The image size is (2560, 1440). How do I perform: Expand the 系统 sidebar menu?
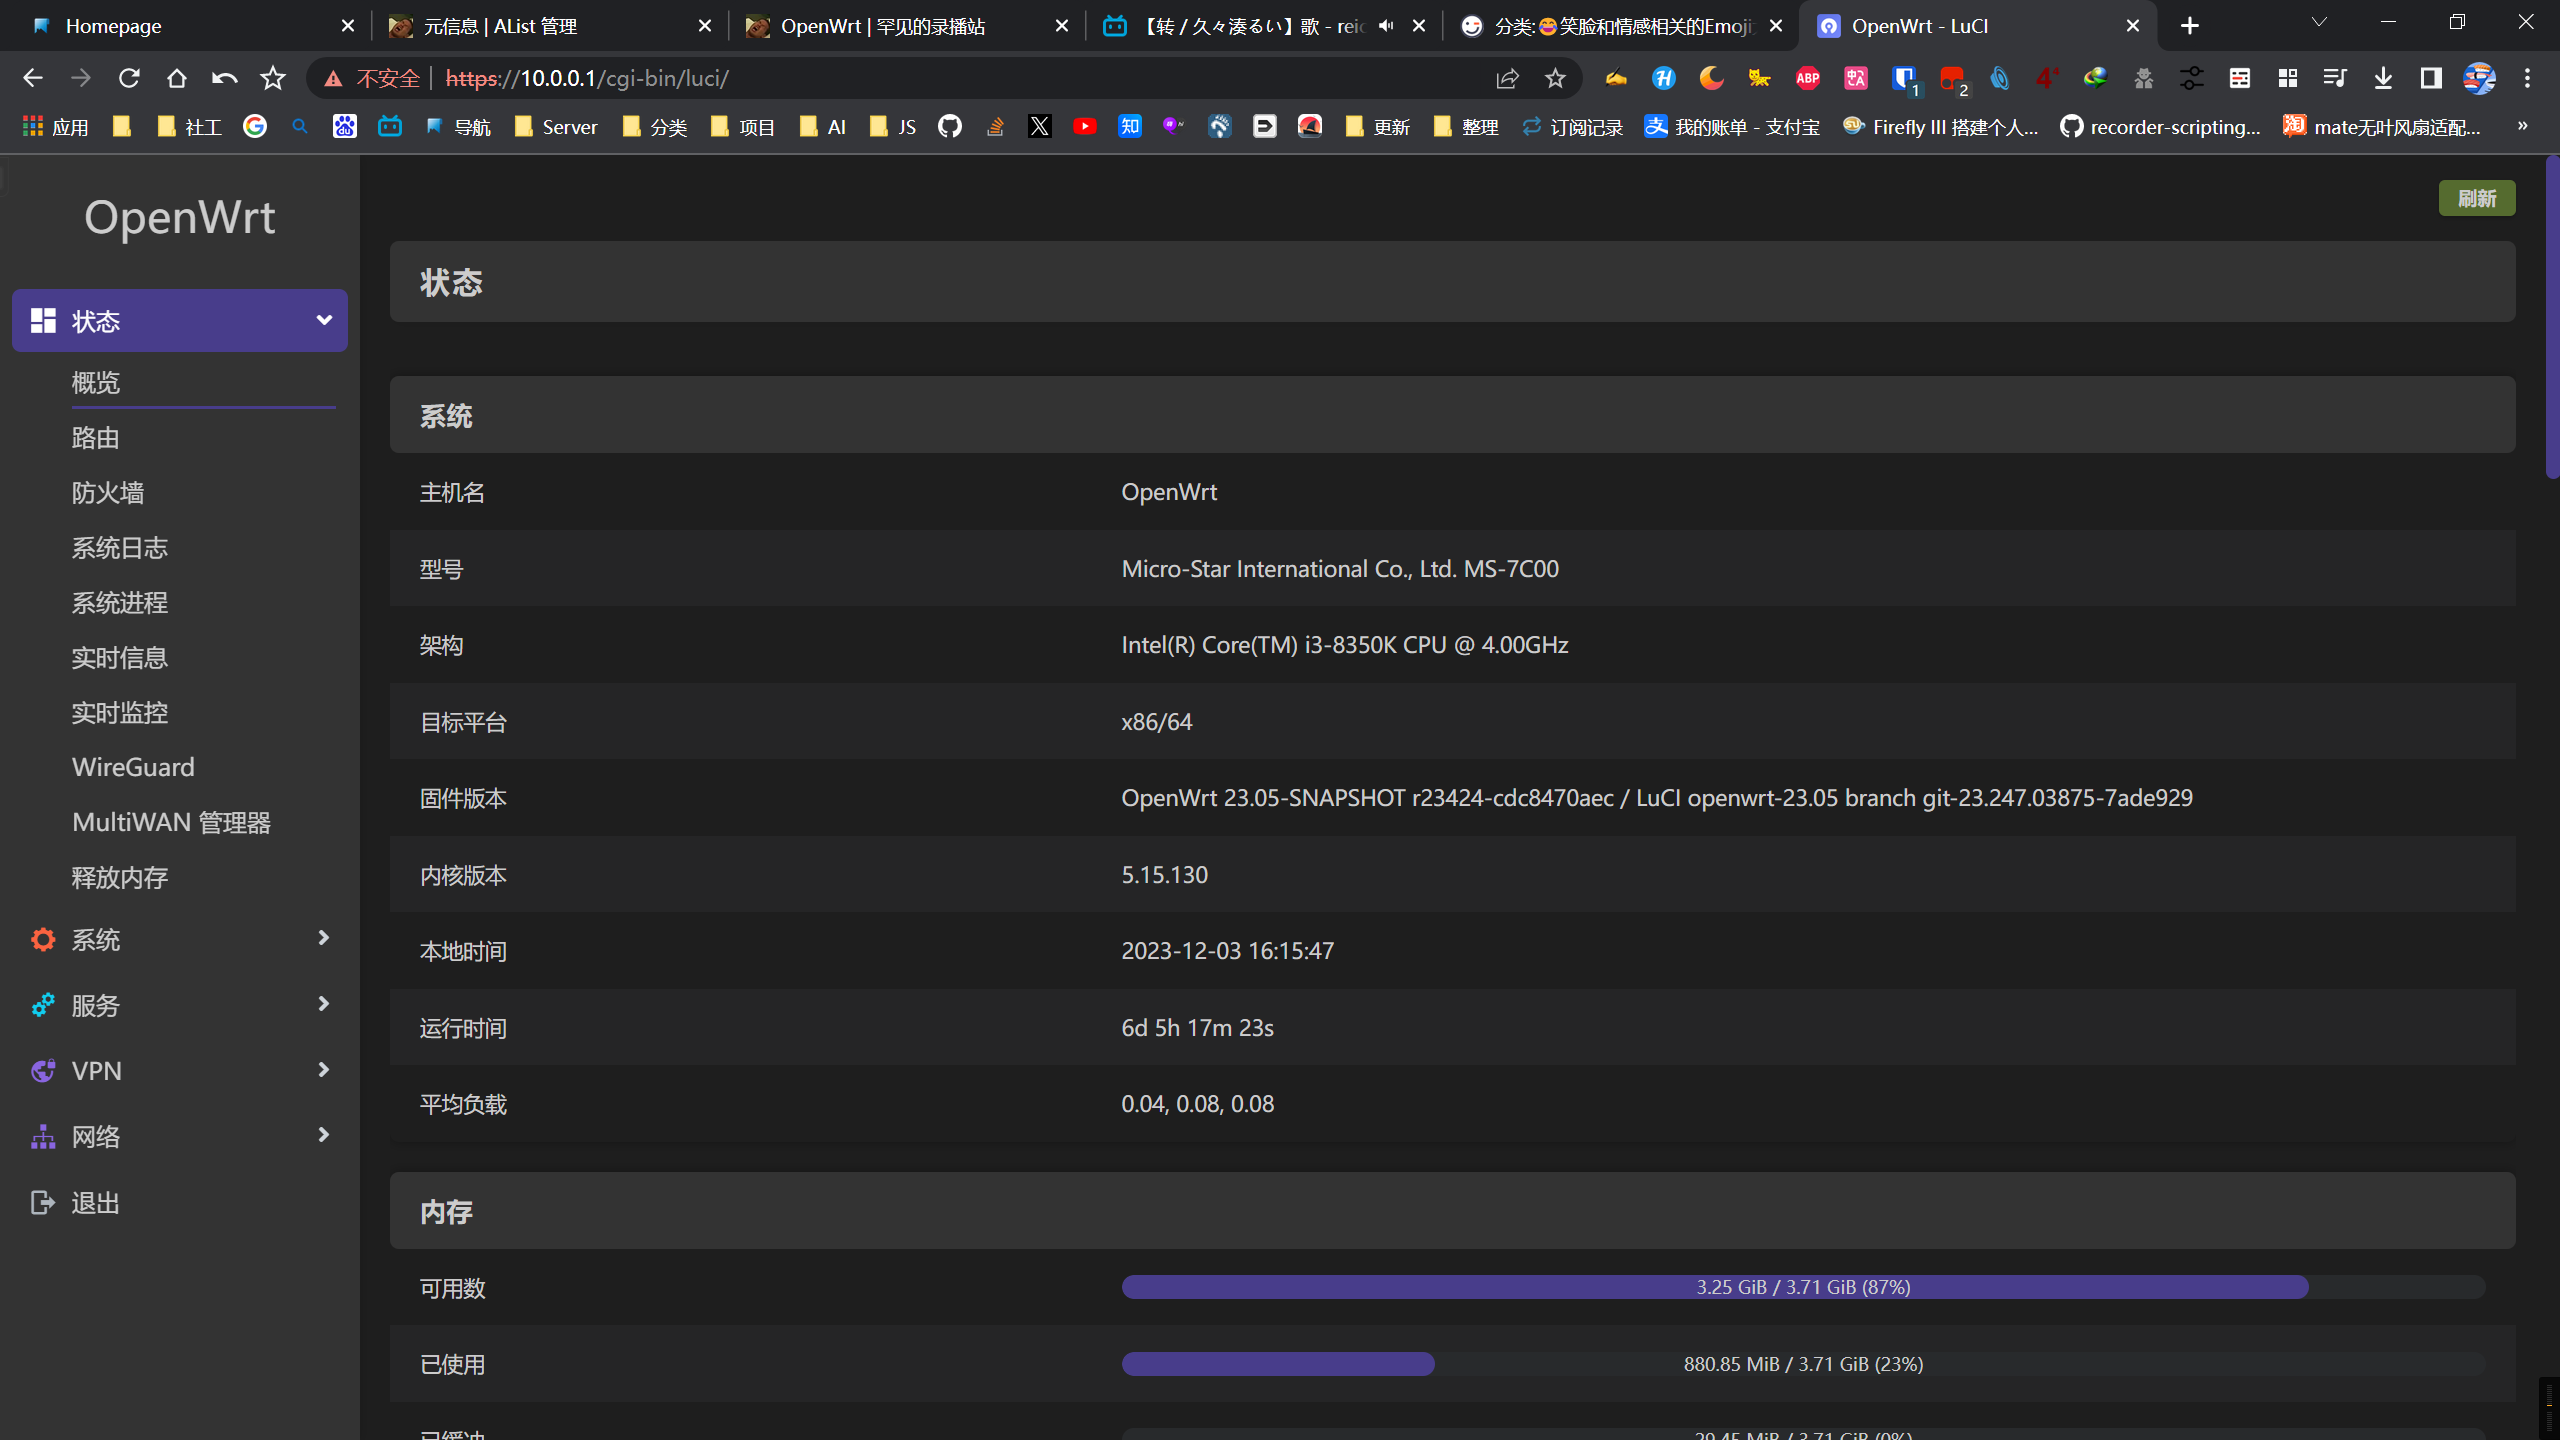click(x=180, y=939)
